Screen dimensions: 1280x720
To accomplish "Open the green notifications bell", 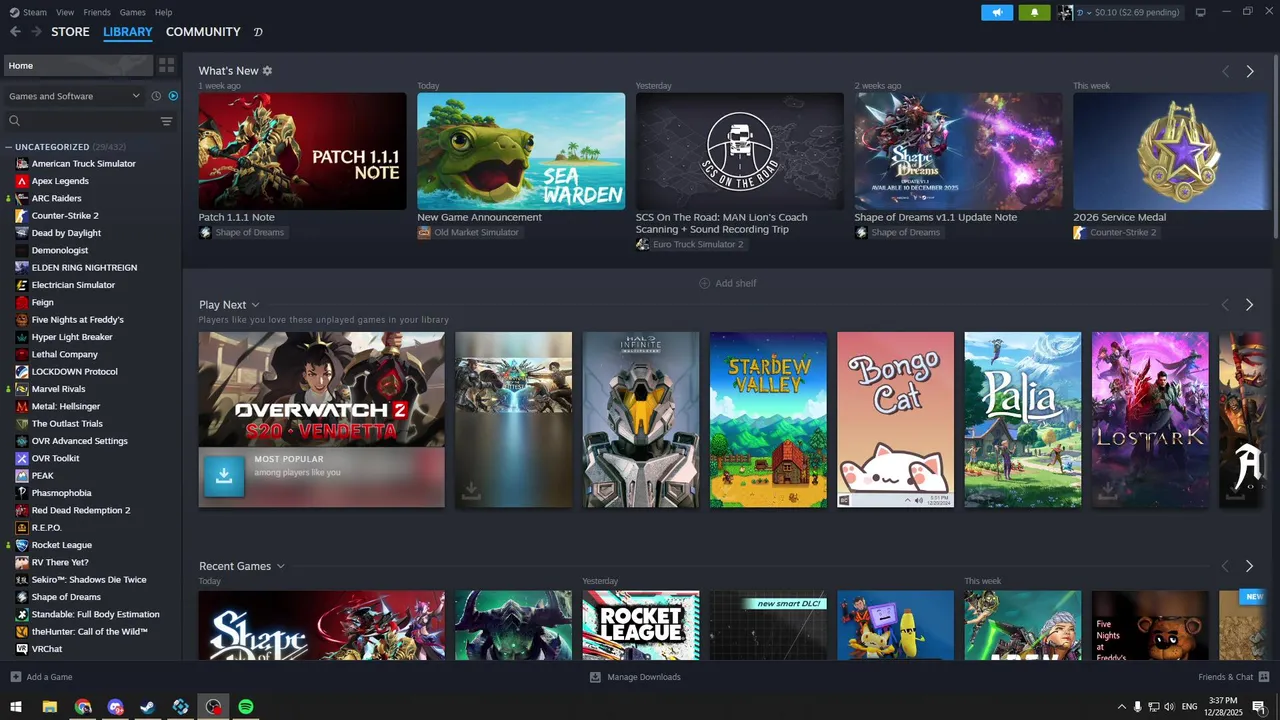I will 1034,12.
